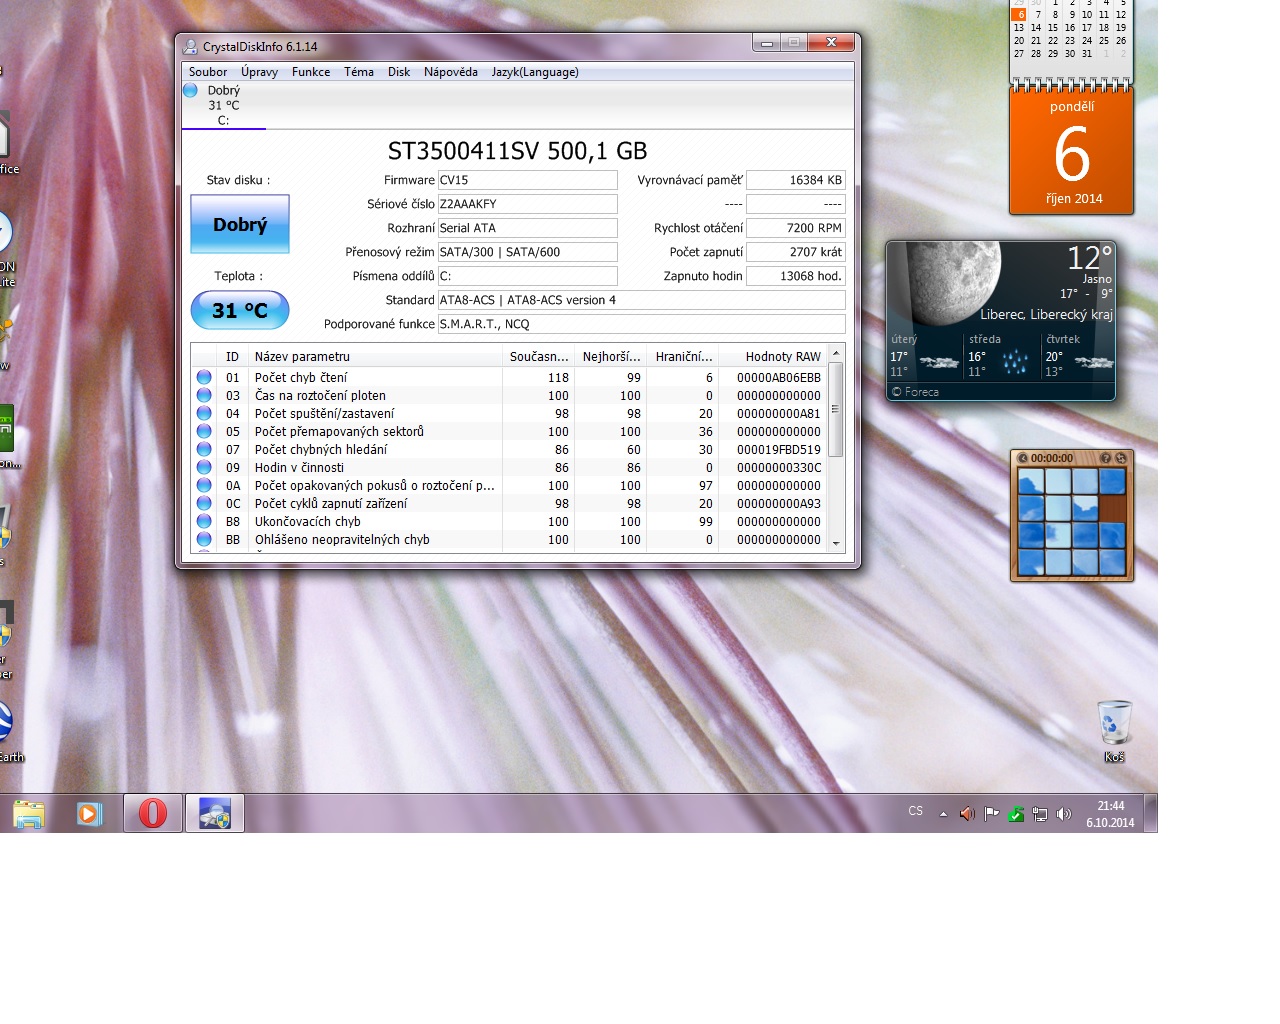Viewport: 1280px width, 1024px height.
Task: Click the status orb for row 03
Action: (204, 395)
